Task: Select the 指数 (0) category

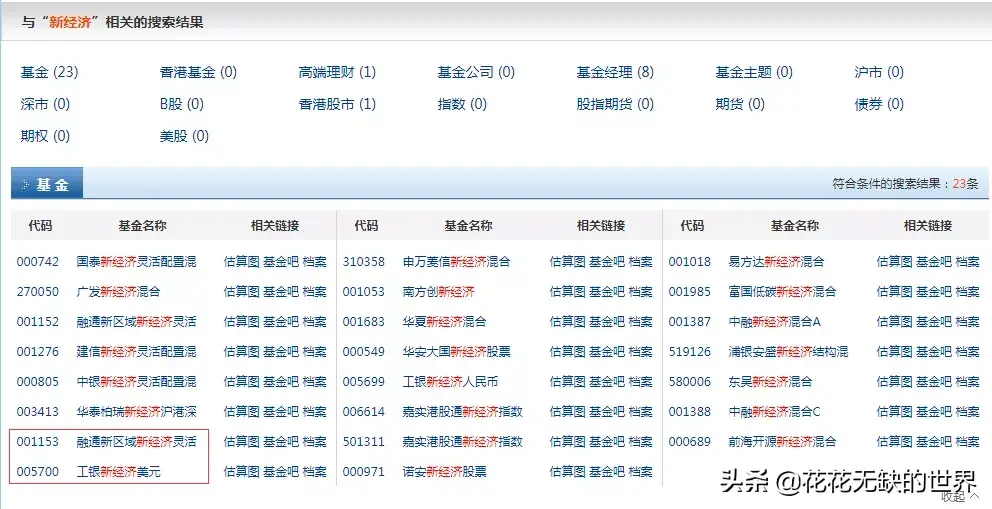Action: [x=462, y=104]
